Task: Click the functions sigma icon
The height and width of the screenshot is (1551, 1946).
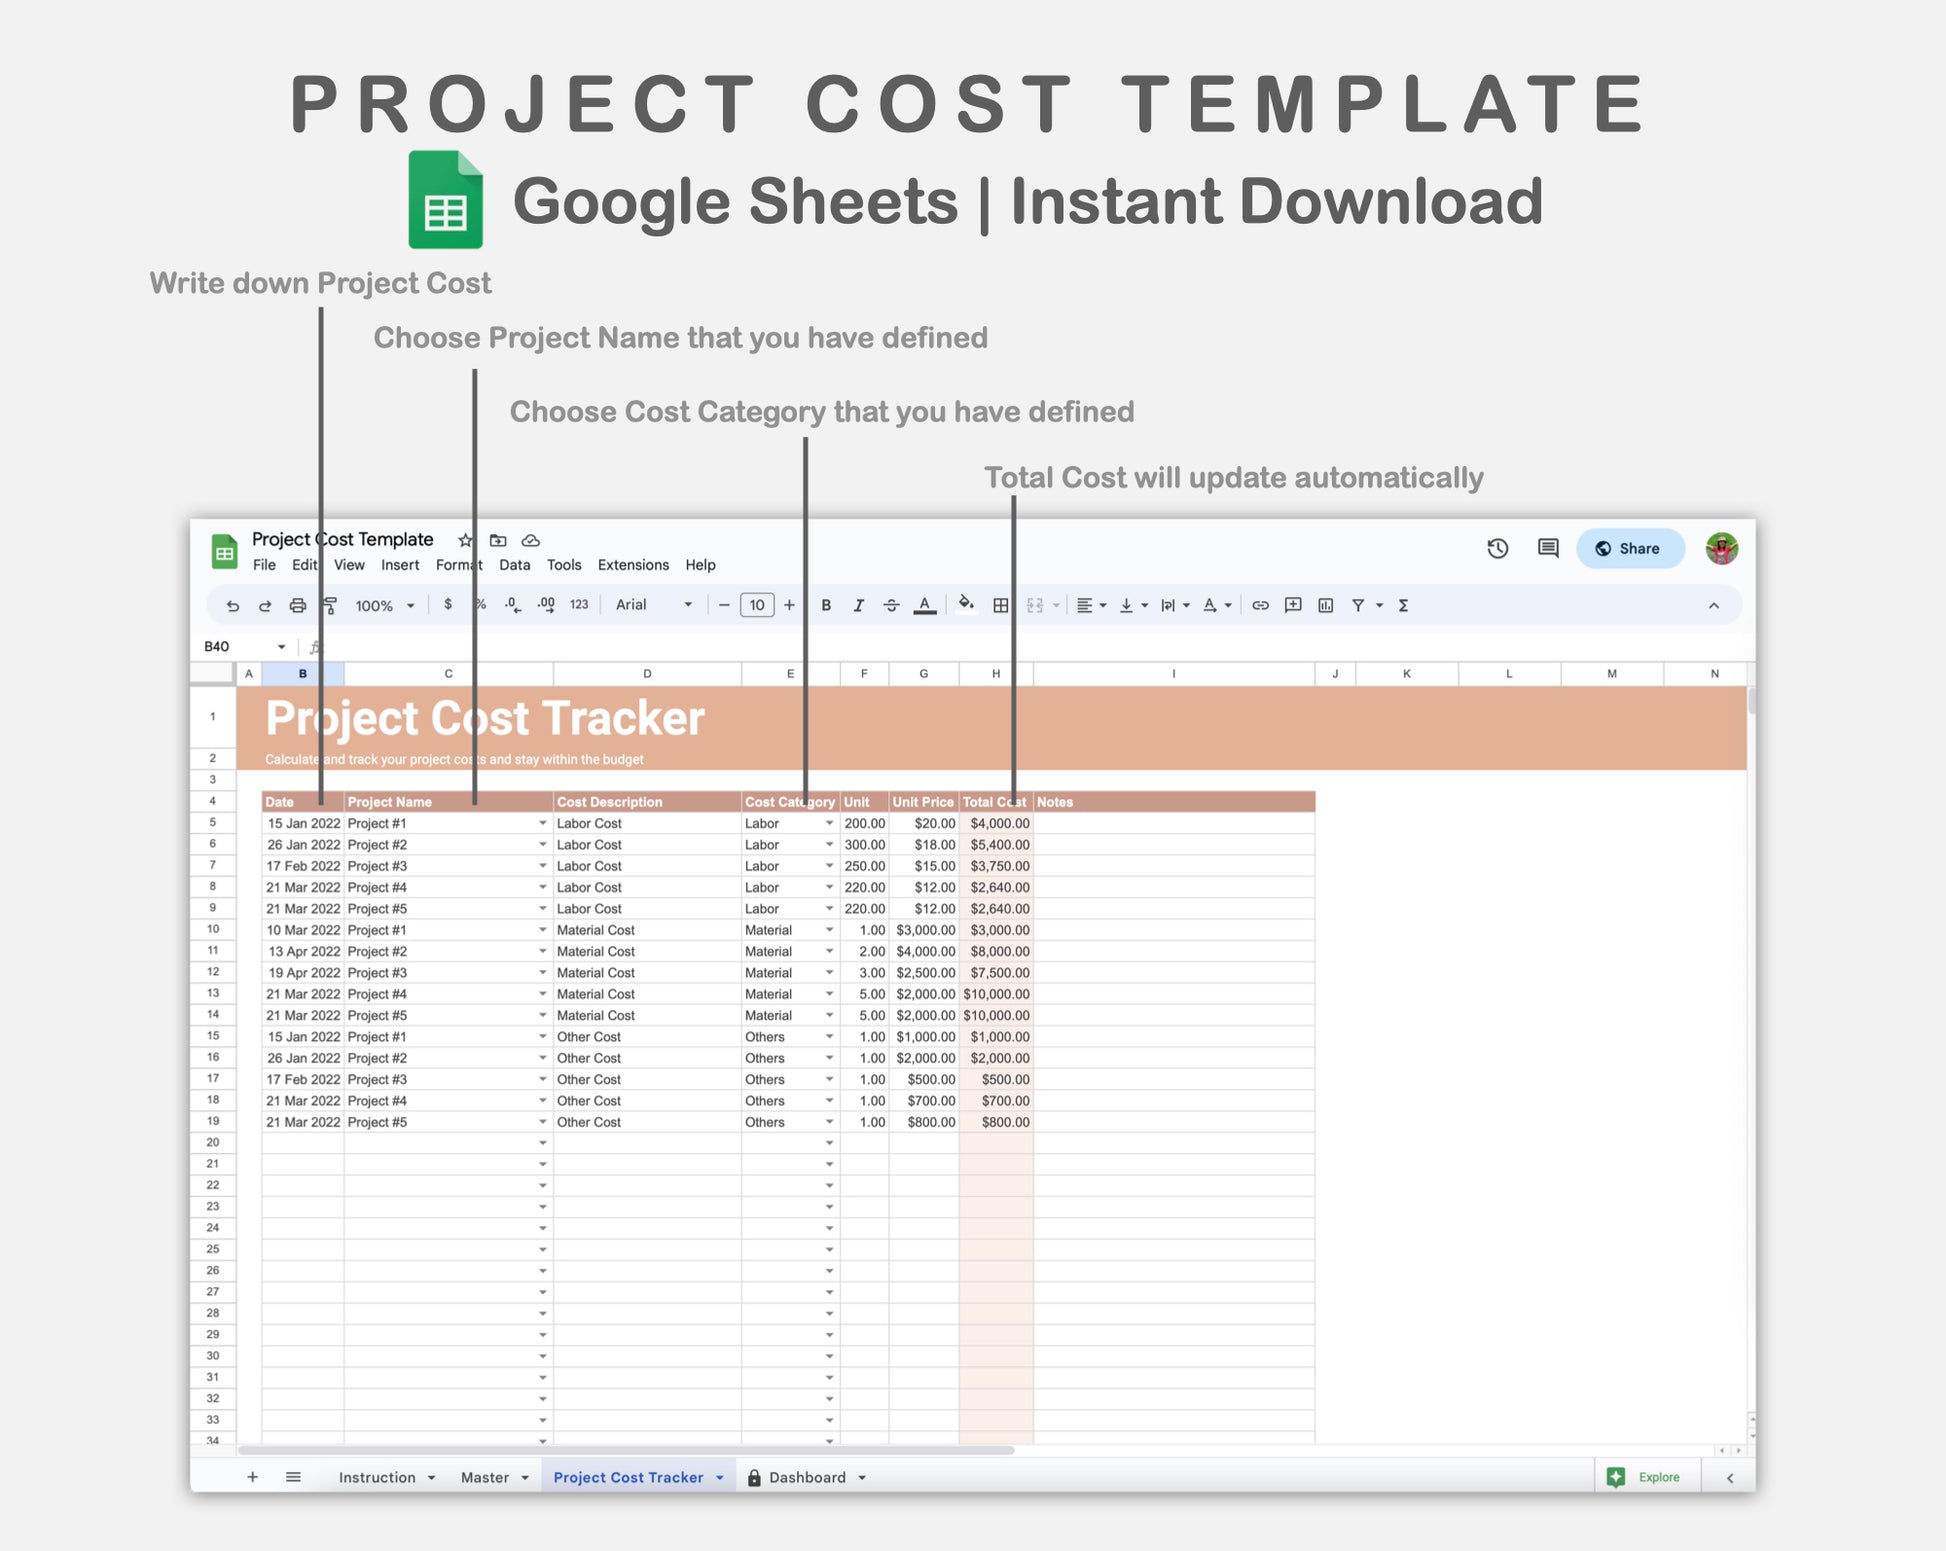Action: coord(1403,606)
